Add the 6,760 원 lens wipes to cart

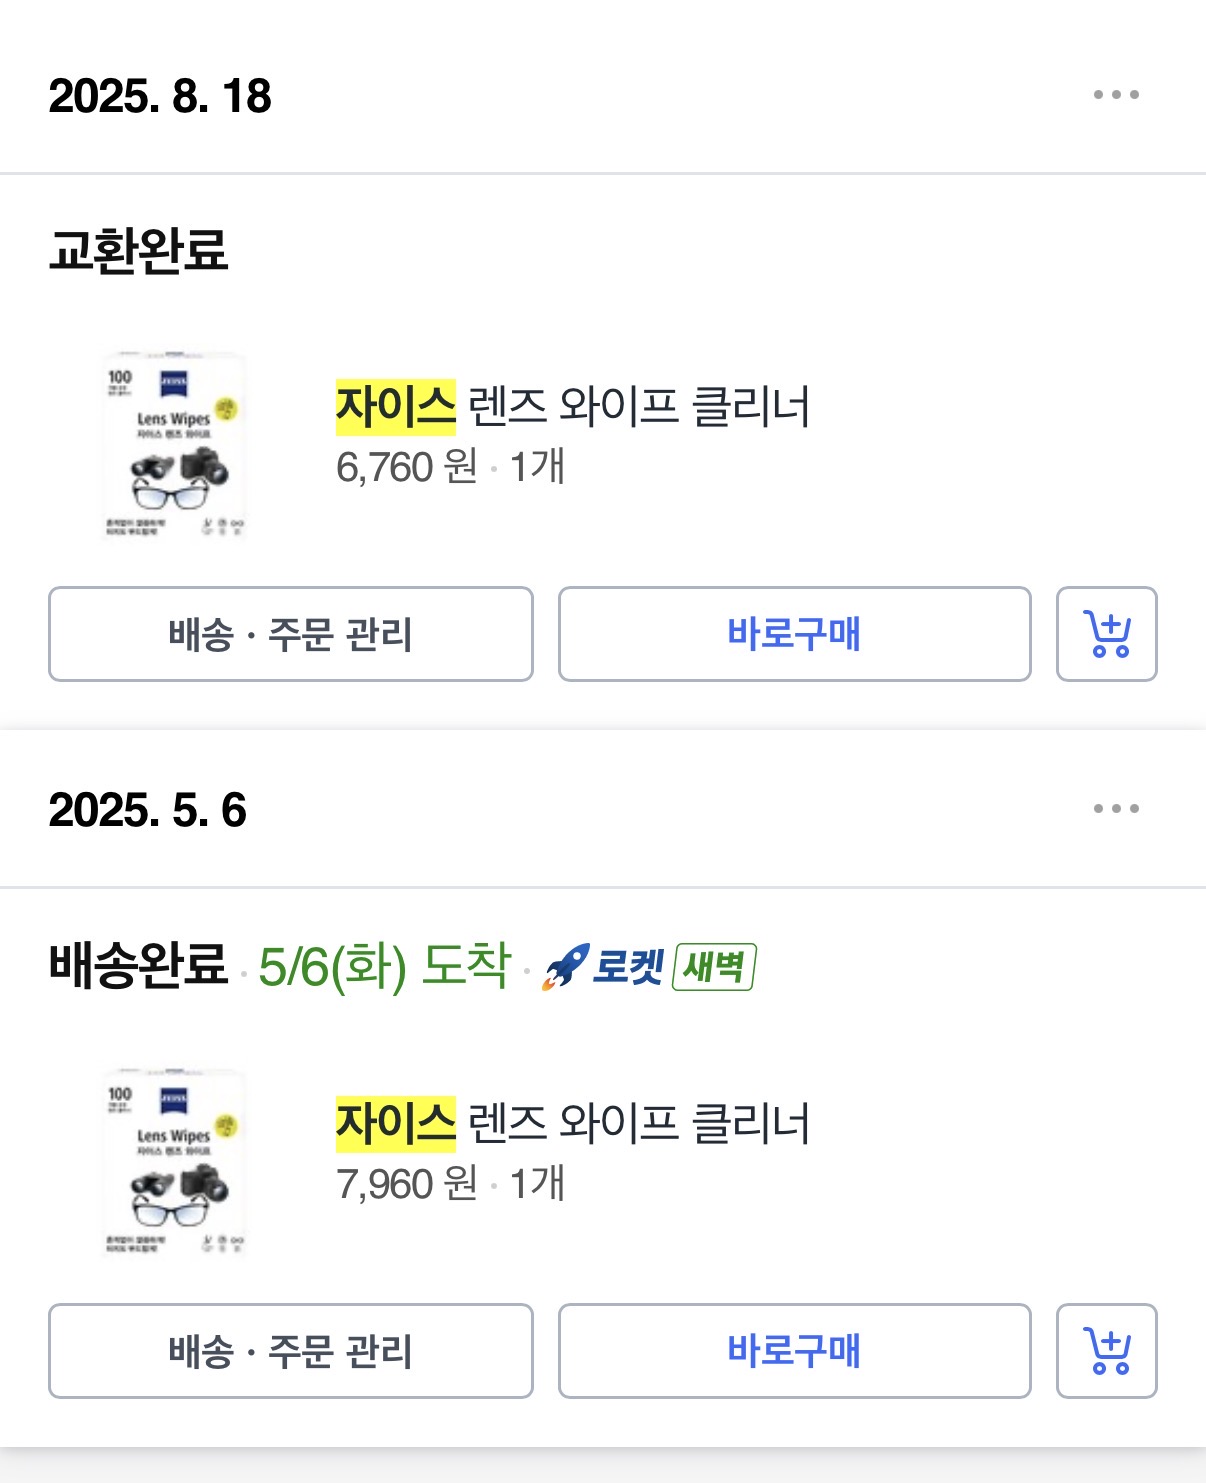click(1106, 634)
